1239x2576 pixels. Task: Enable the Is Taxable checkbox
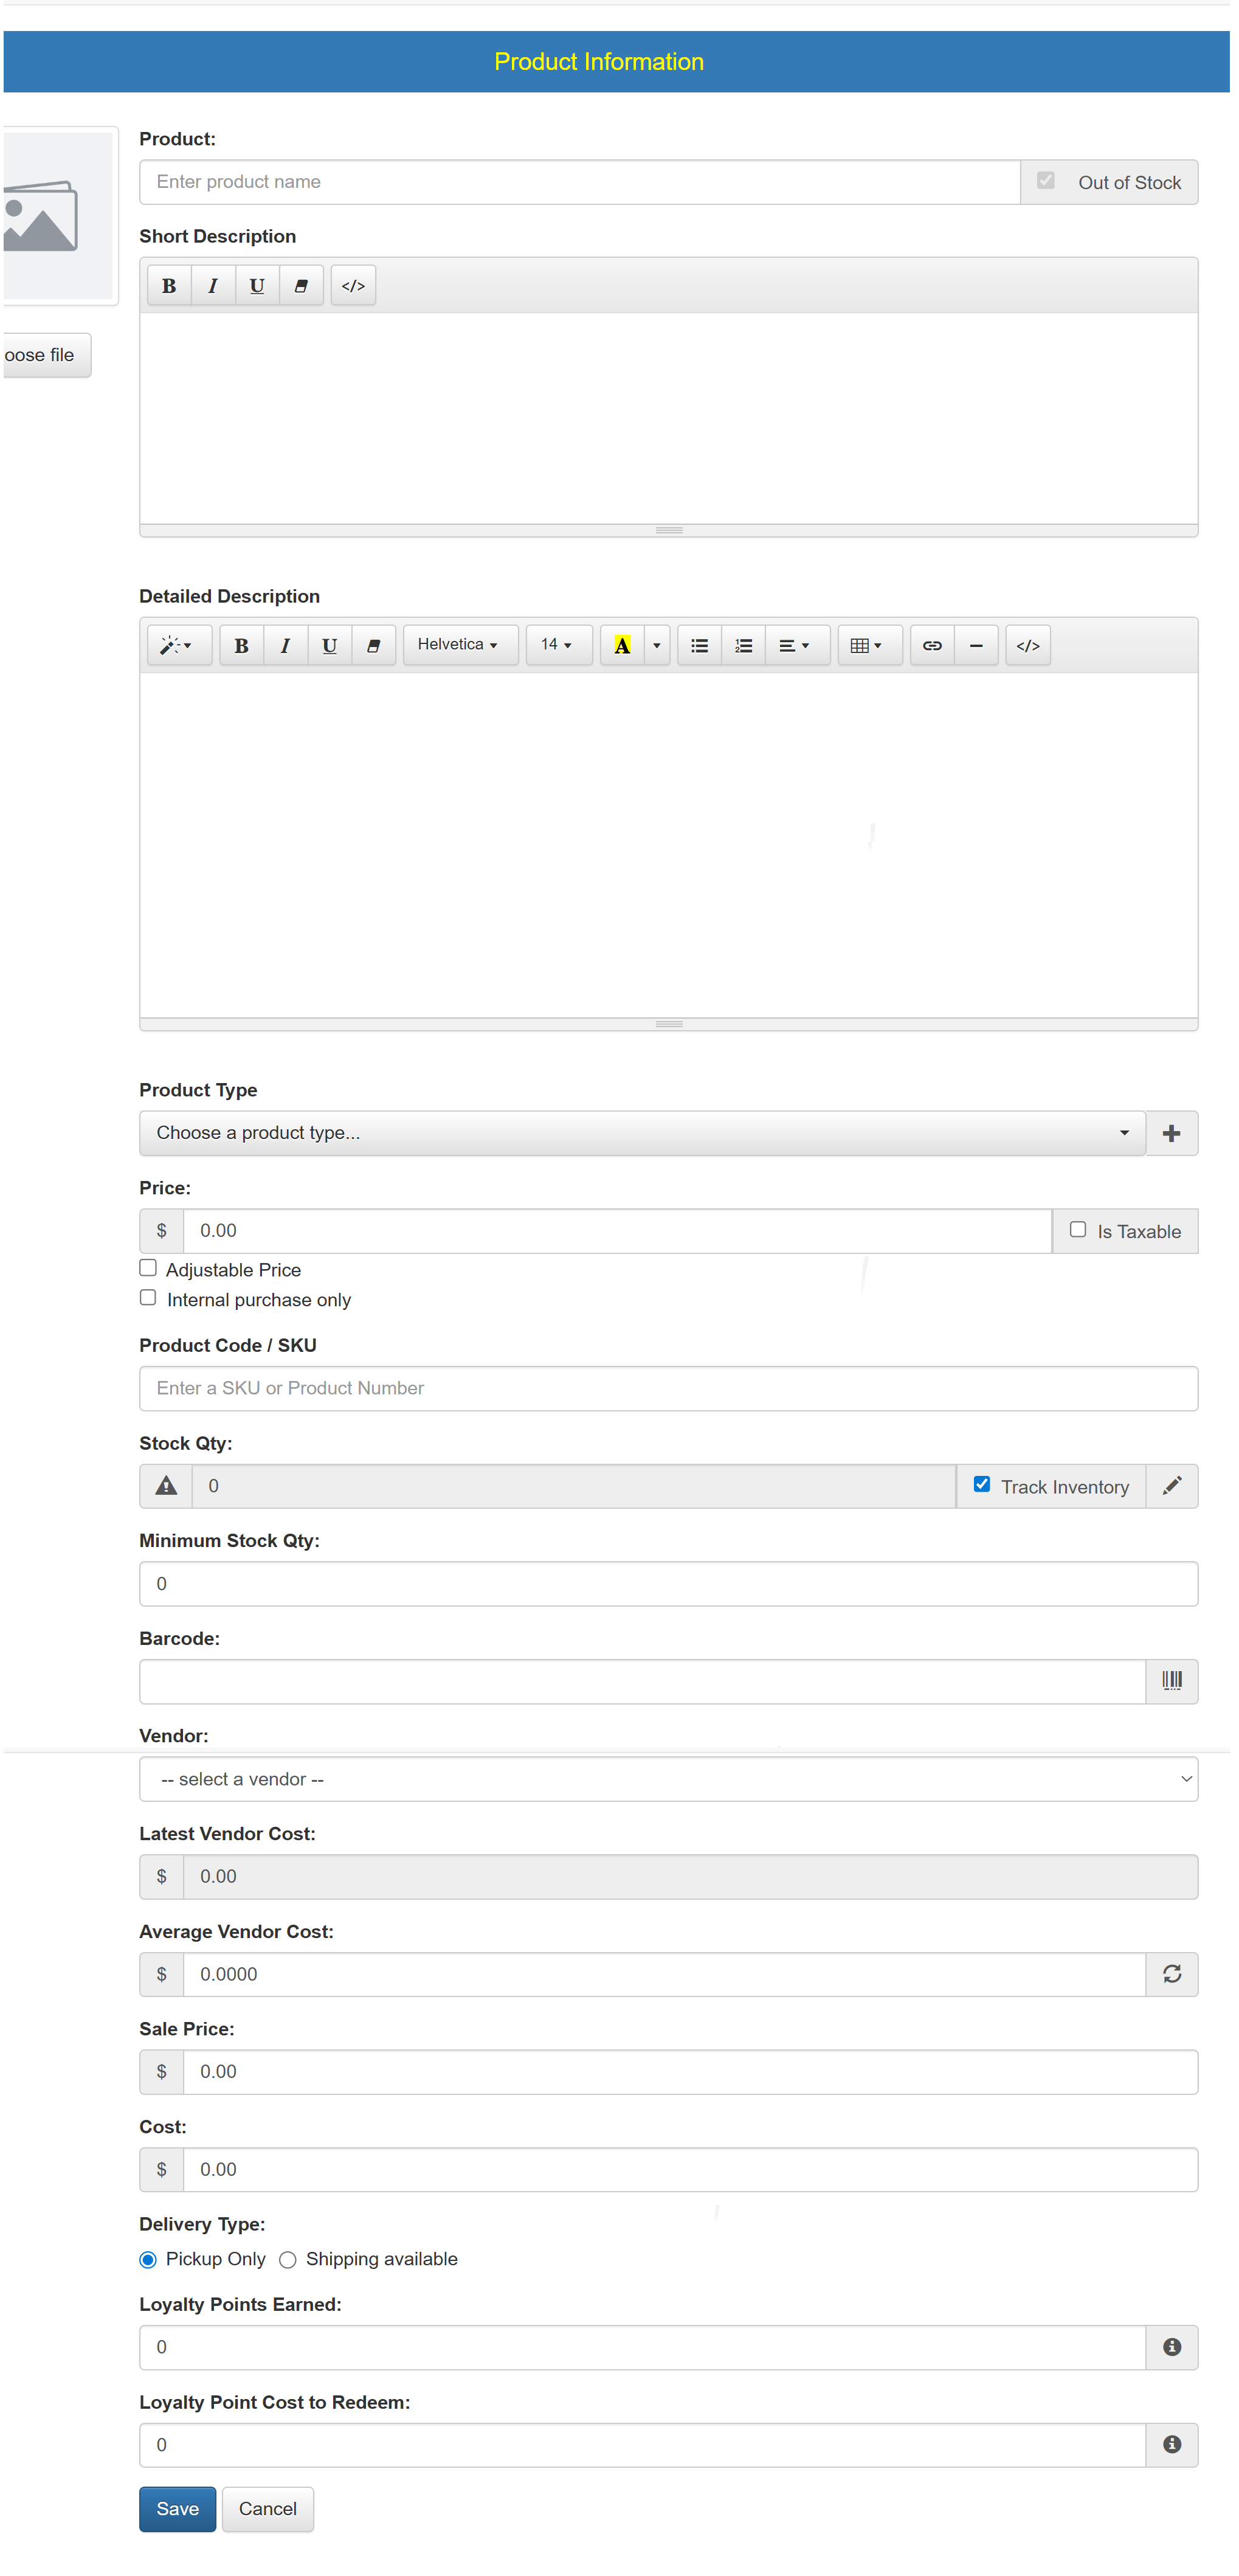pos(1077,1230)
